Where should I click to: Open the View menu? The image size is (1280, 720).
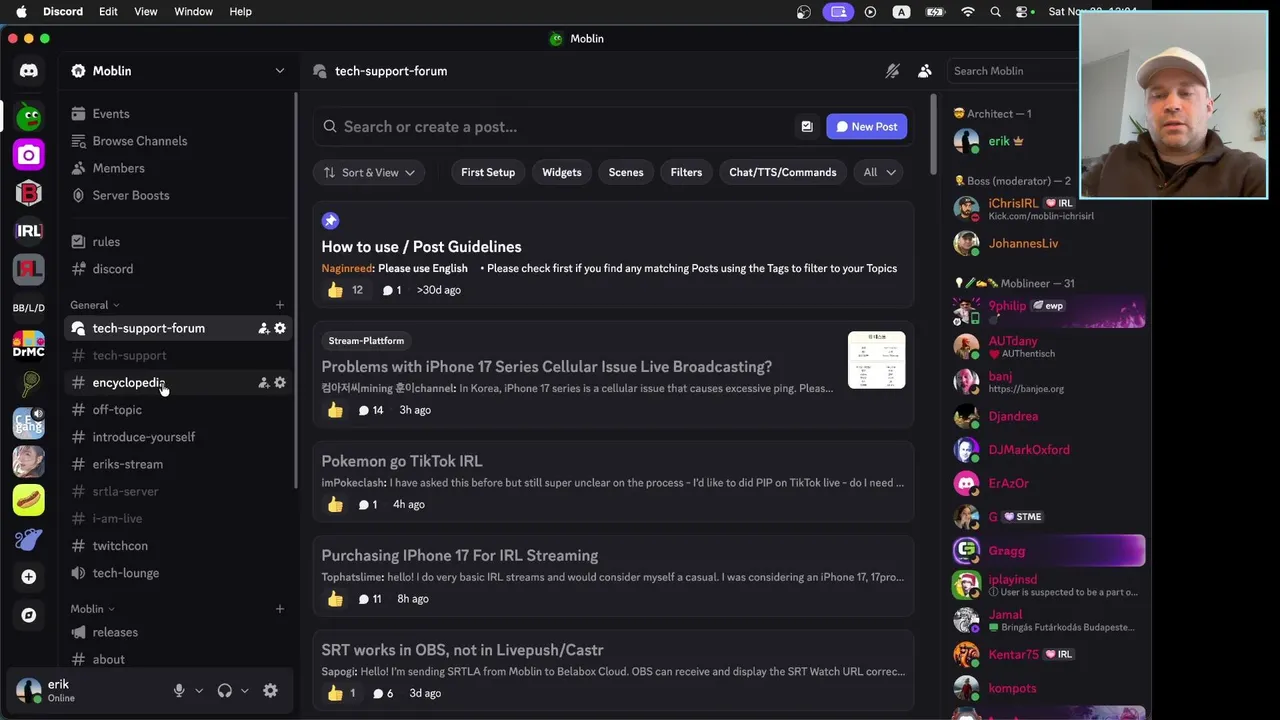point(146,12)
